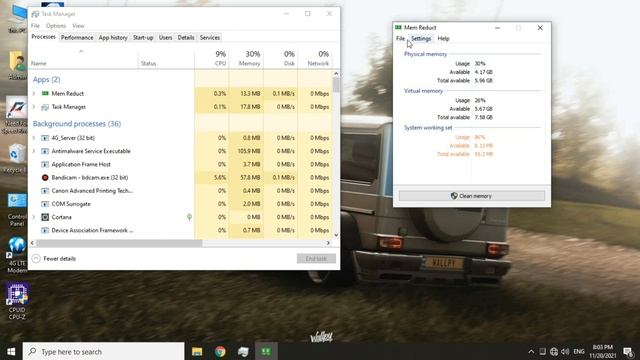
Task: Click the Status column header
Action: click(166, 58)
